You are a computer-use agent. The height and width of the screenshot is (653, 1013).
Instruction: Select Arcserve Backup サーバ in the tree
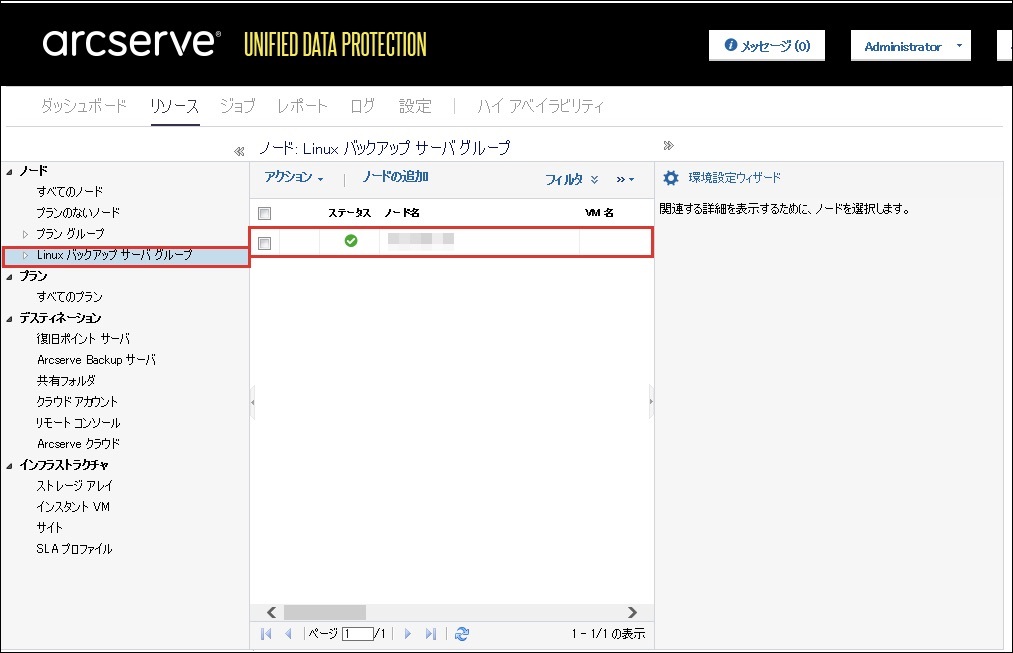coord(96,360)
